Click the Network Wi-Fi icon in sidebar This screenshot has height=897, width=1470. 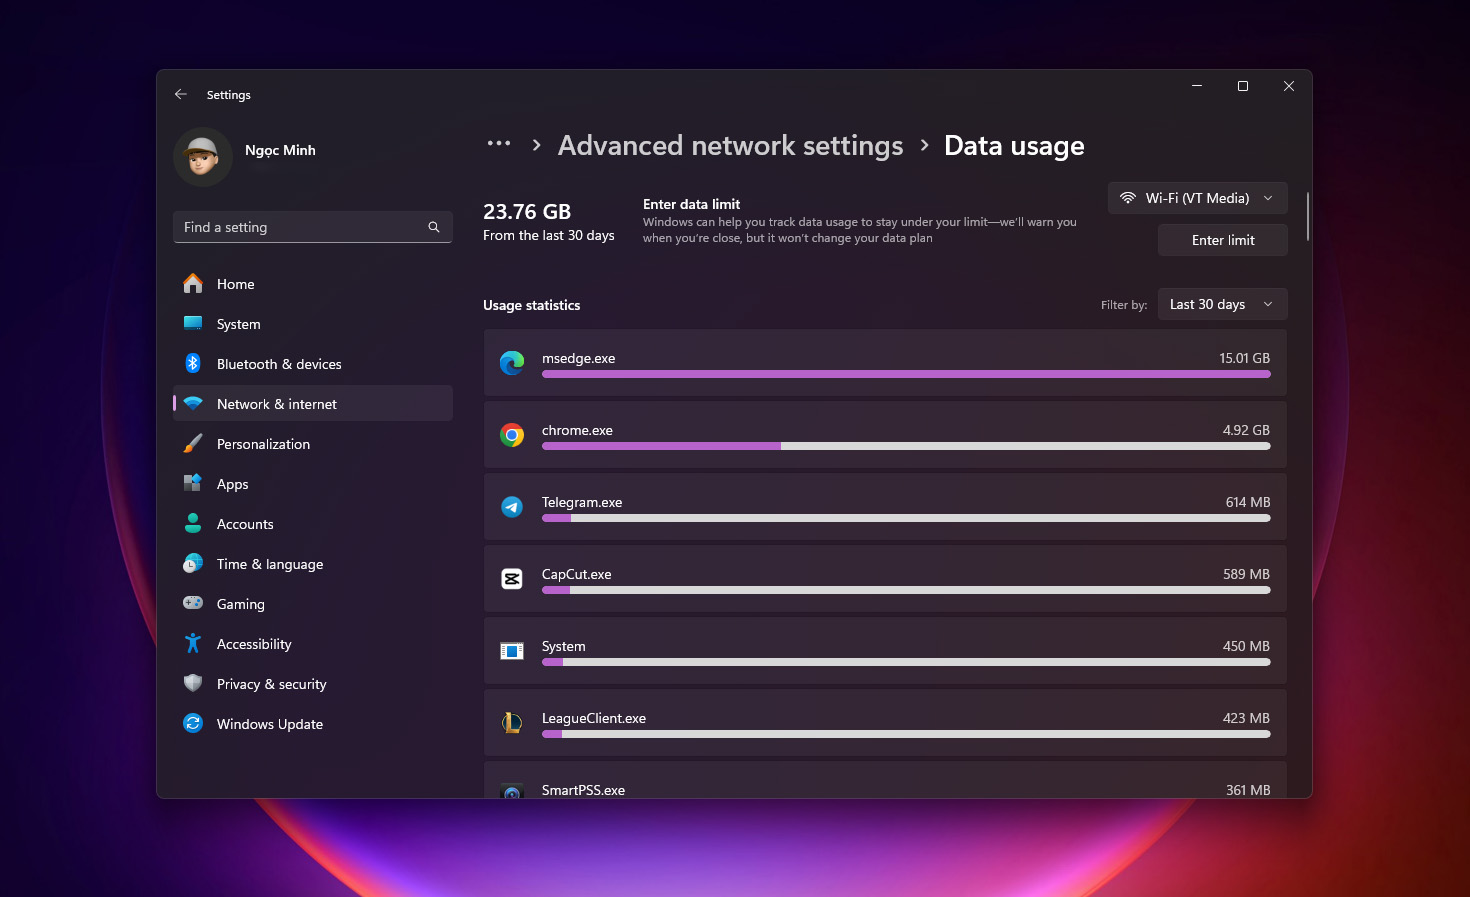(x=193, y=404)
